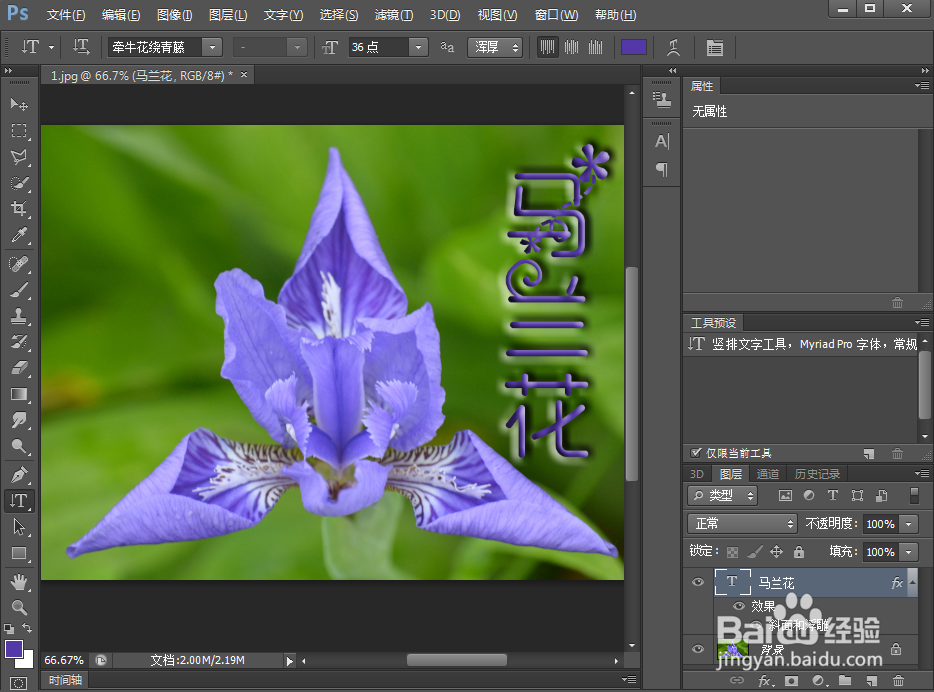This screenshot has height=692, width=934.
Task: Toggle text orientation in options bar
Action: pos(81,47)
